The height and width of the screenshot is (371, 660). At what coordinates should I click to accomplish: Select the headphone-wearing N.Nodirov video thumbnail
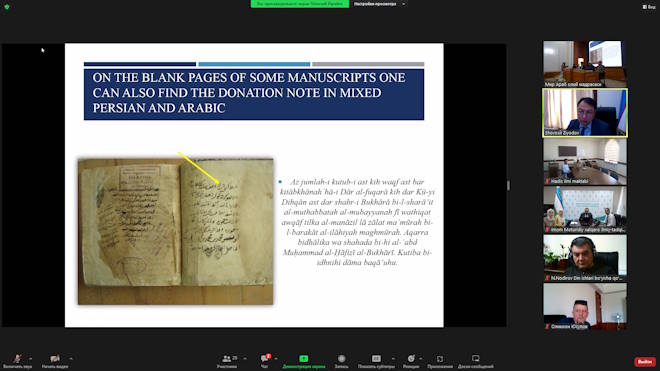[585, 258]
